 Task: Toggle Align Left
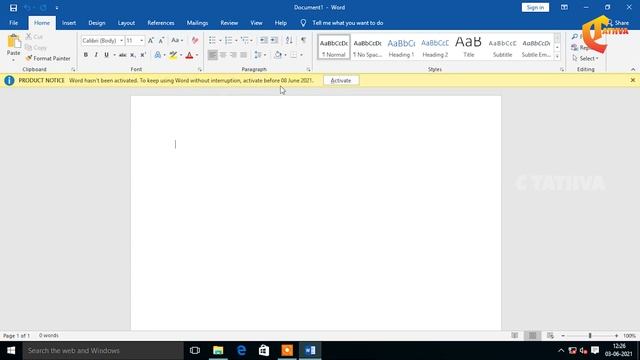coord(213,55)
